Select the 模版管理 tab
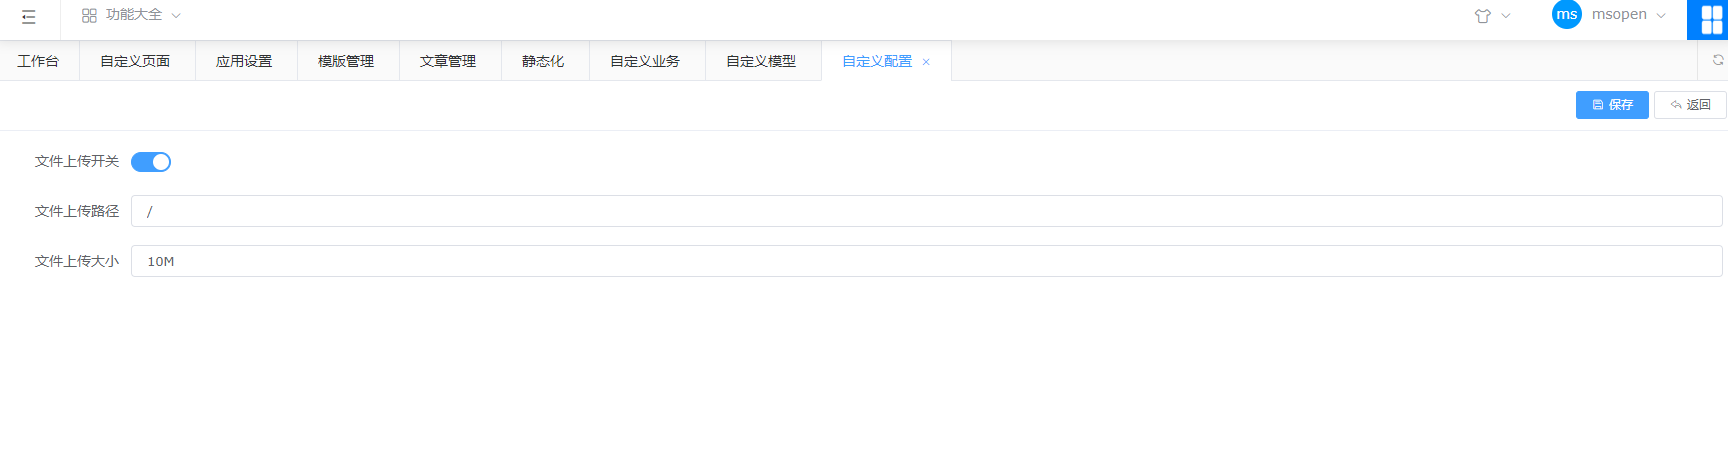Screen dimensions: 1728x458 tap(346, 61)
